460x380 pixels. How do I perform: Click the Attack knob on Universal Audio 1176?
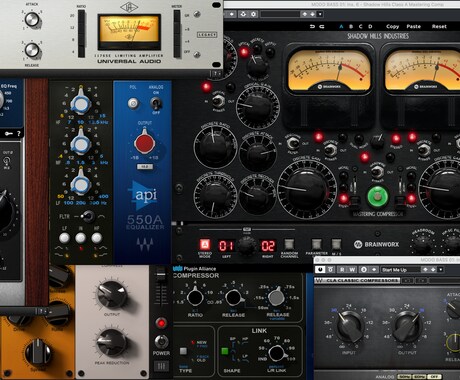[x=32, y=20]
